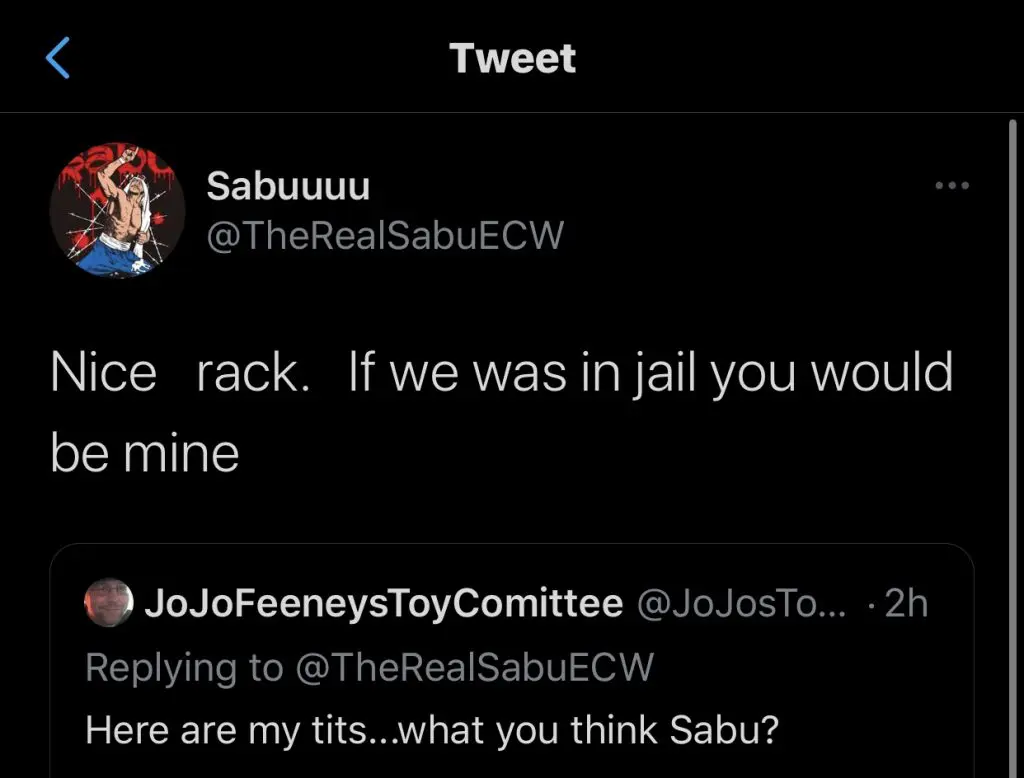Open the @TheRealSabuECW handle below Sabuuuu
This screenshot has width=1024, height=778.
coord(385,236)
